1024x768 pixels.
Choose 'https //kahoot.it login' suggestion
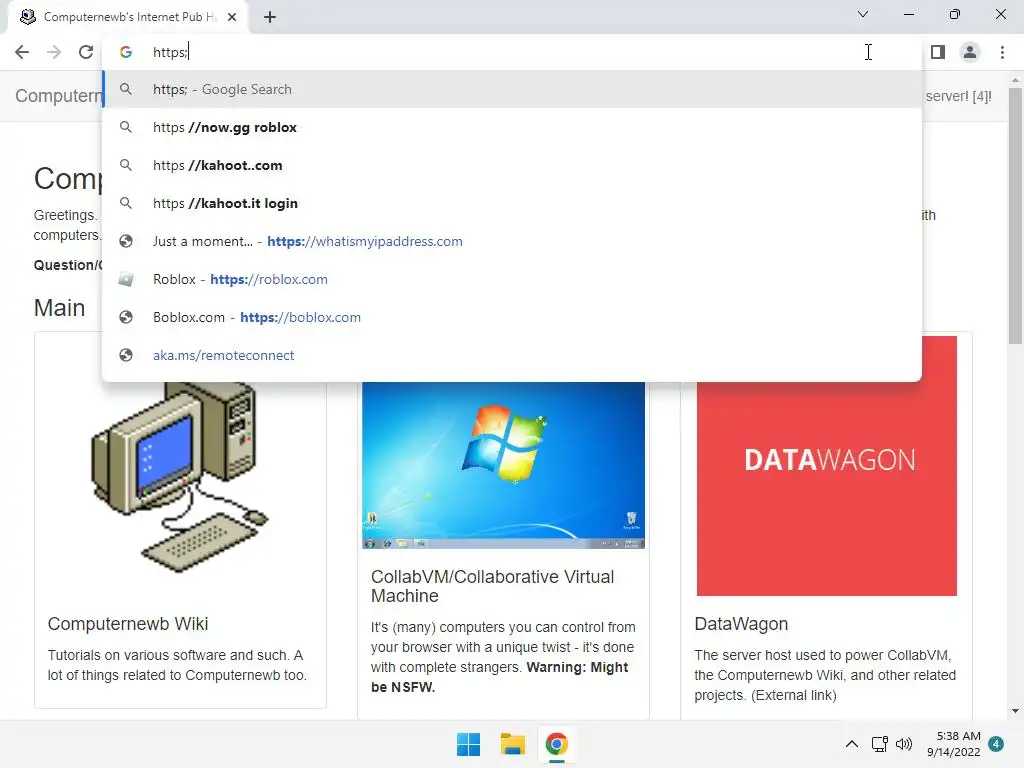click(512, 203)
